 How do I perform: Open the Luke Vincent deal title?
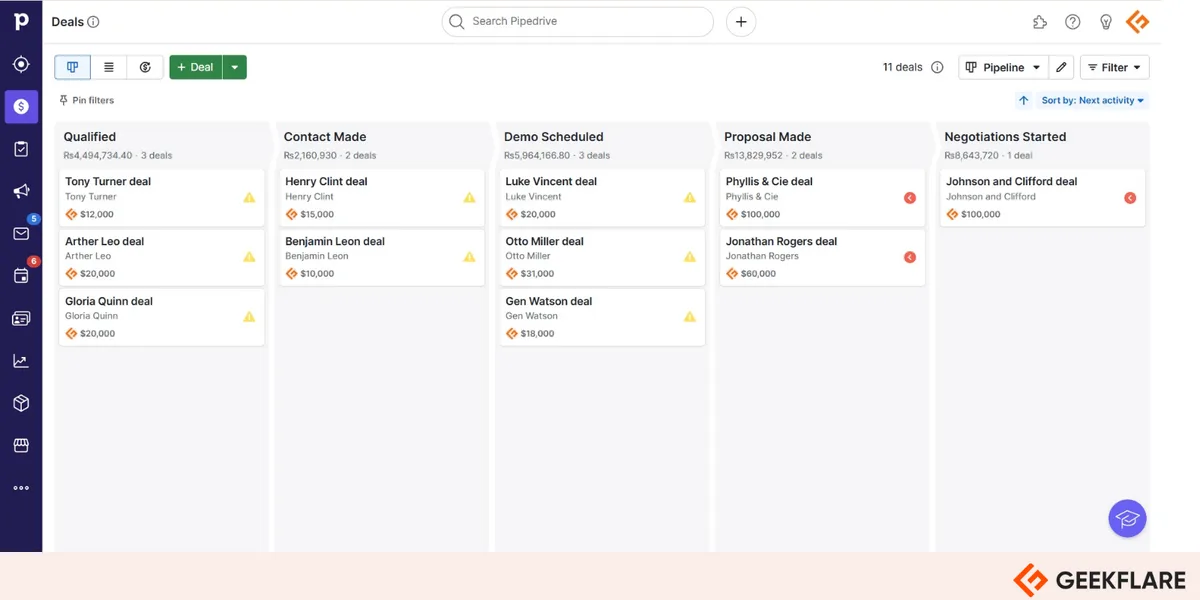pyautogui.click(x=551, y=182)
